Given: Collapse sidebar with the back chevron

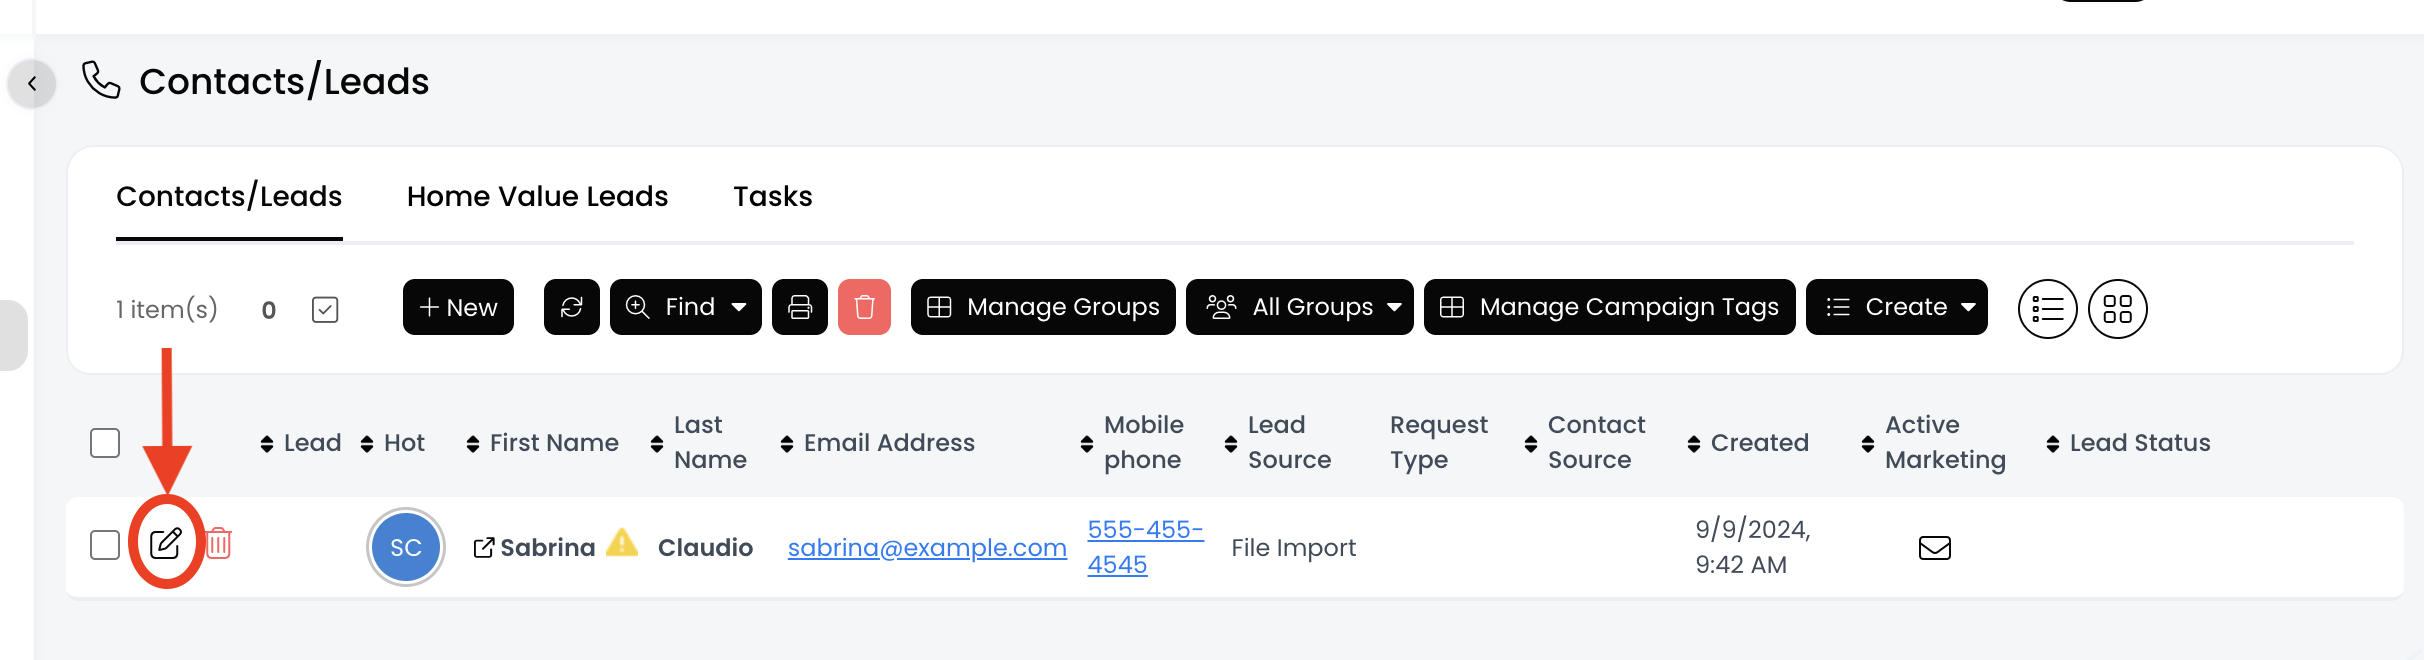Looking at the screenshot, I should [32, 83].
